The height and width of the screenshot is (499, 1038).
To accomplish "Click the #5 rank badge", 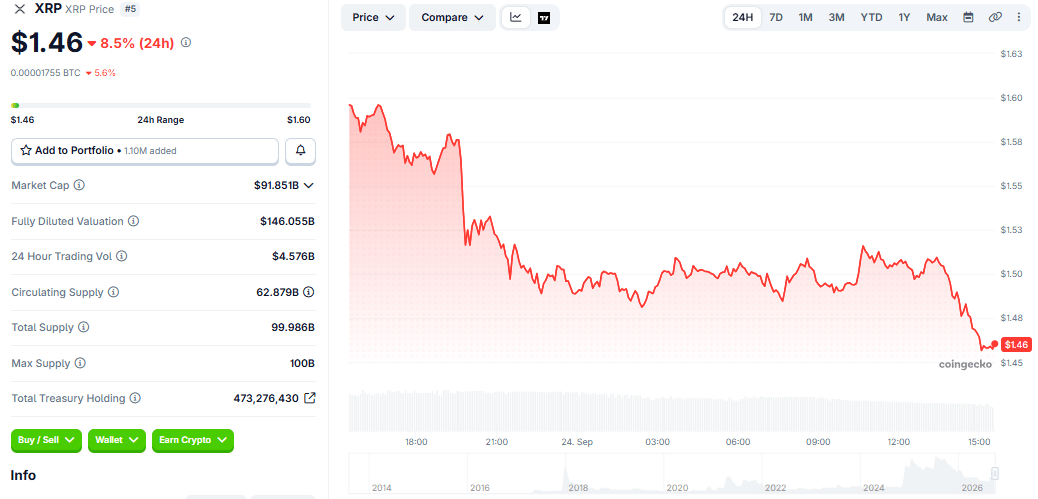I will click(130, 9).
